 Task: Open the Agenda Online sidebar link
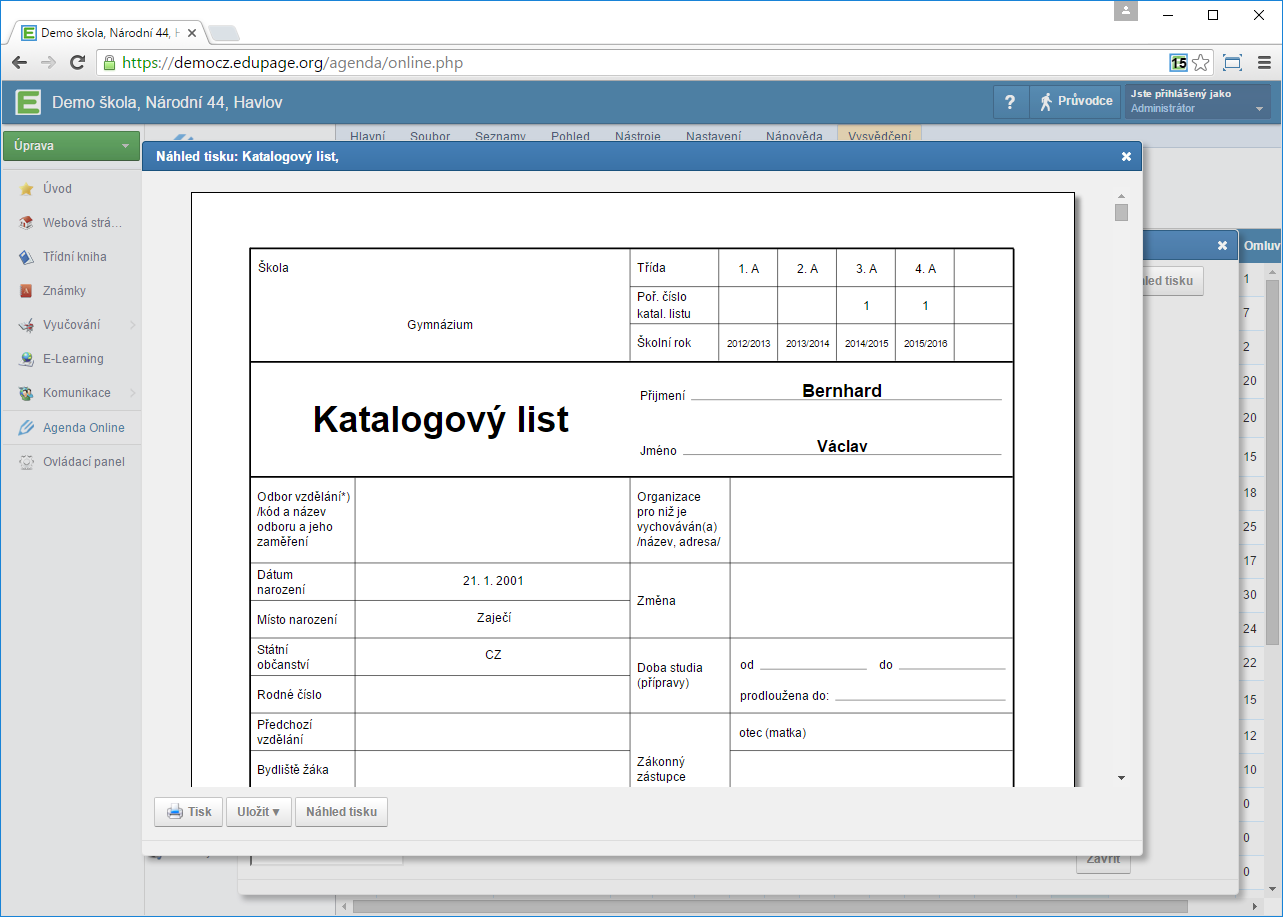point(83,428)
